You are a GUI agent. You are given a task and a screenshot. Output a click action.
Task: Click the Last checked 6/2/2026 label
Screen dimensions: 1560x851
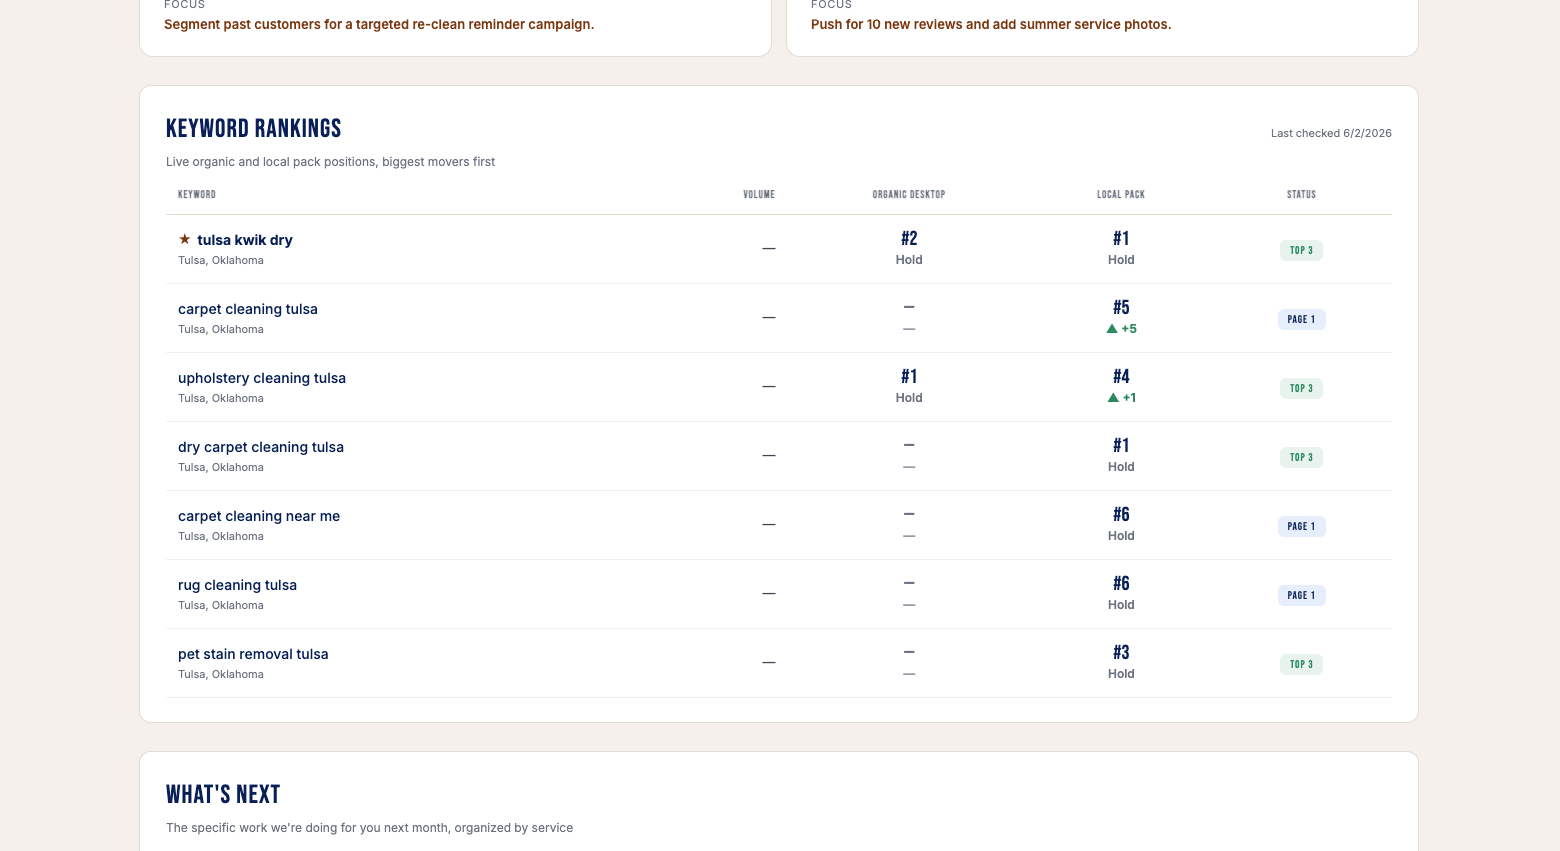1331,133
